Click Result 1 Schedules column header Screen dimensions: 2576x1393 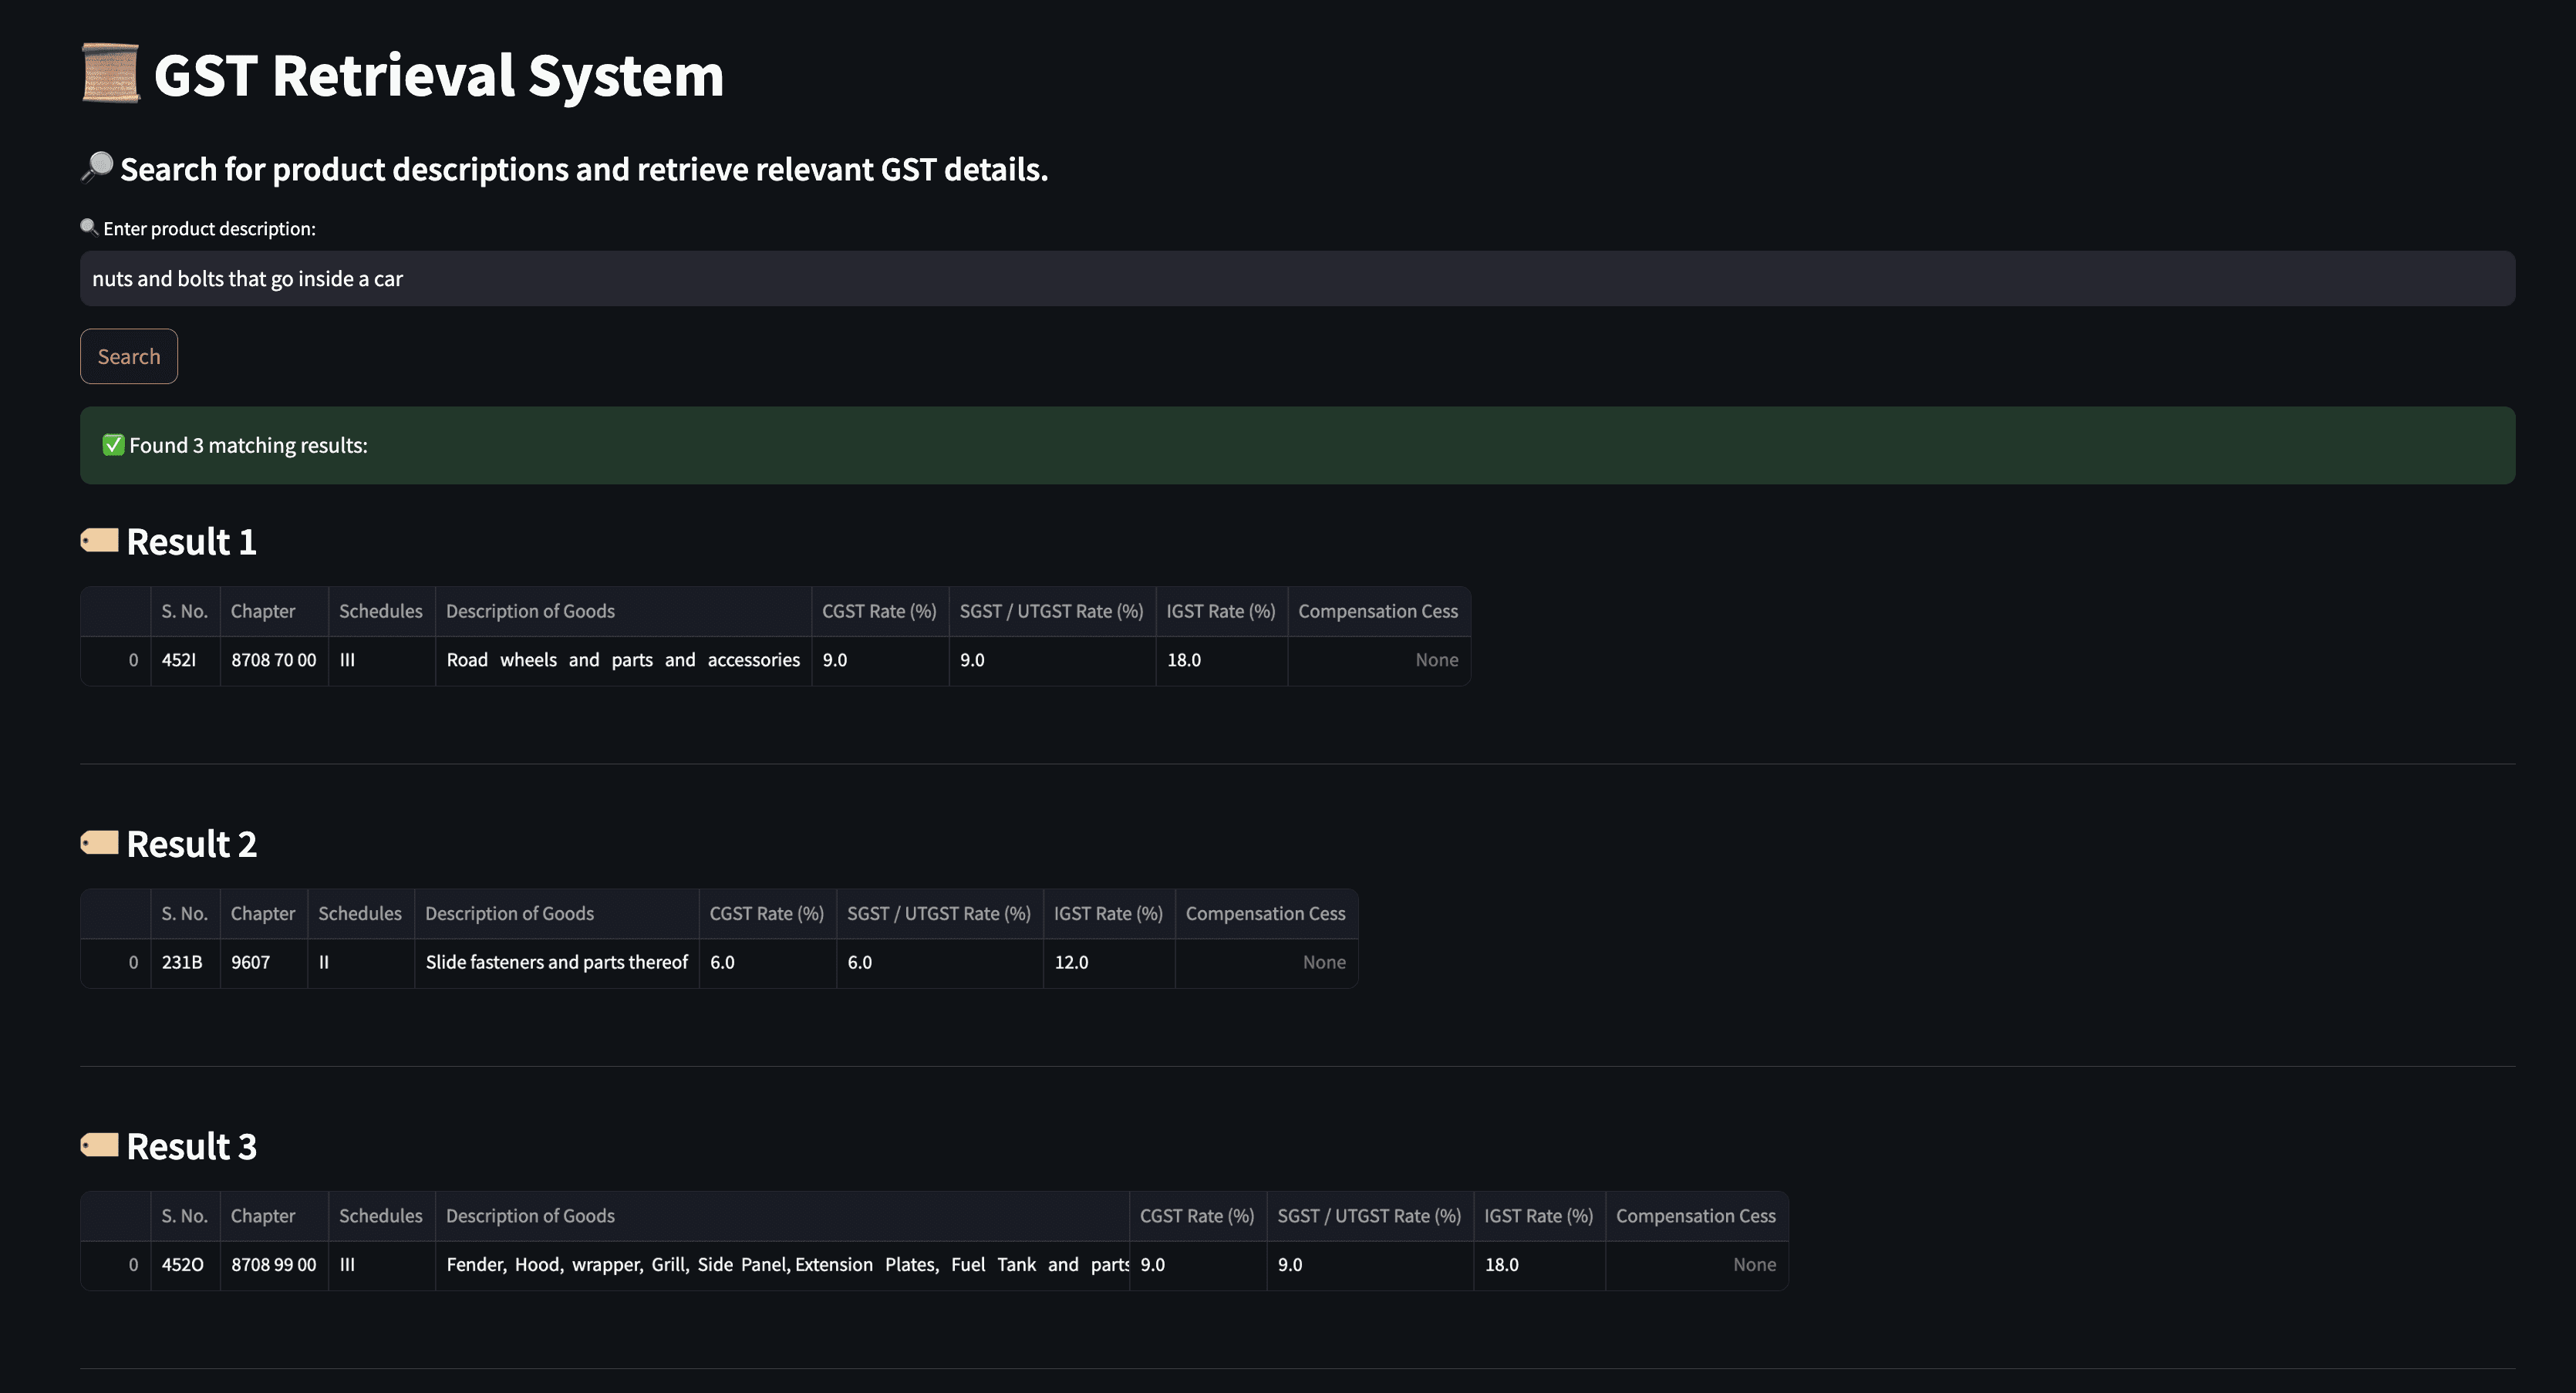pyautogui.click(x=381, y=611)
